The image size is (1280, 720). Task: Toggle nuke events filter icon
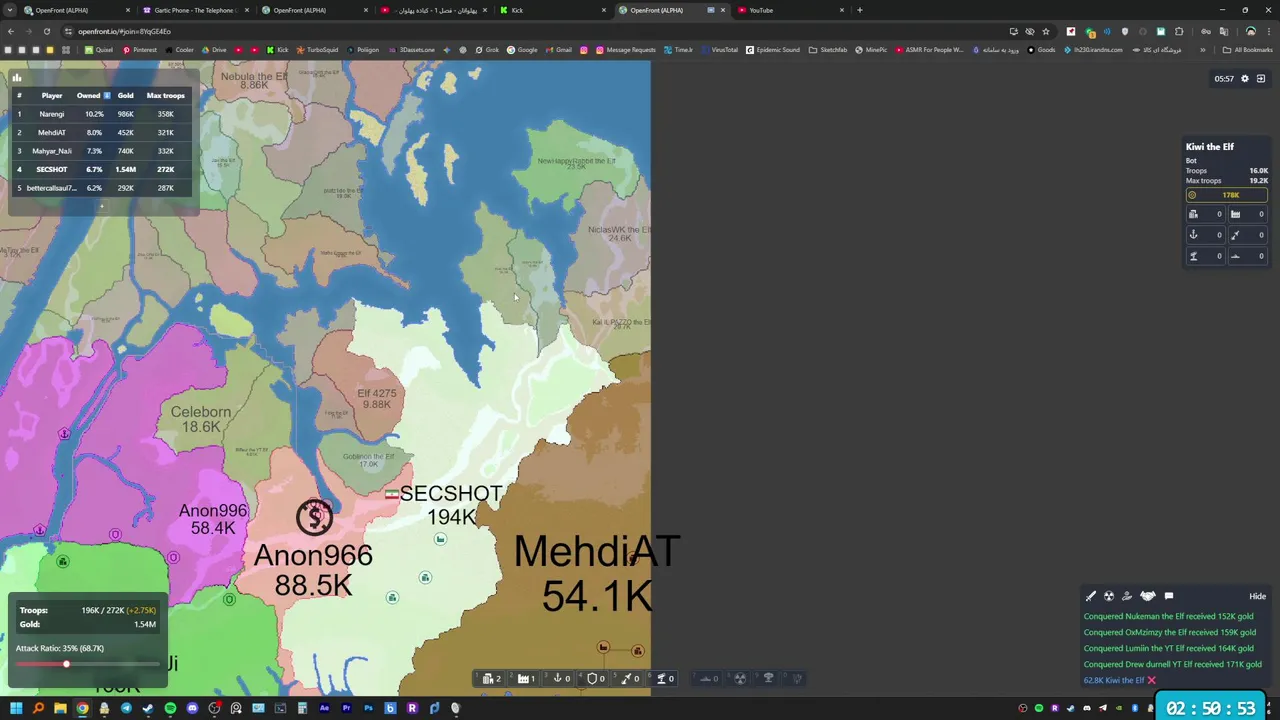pos(1109,596)
